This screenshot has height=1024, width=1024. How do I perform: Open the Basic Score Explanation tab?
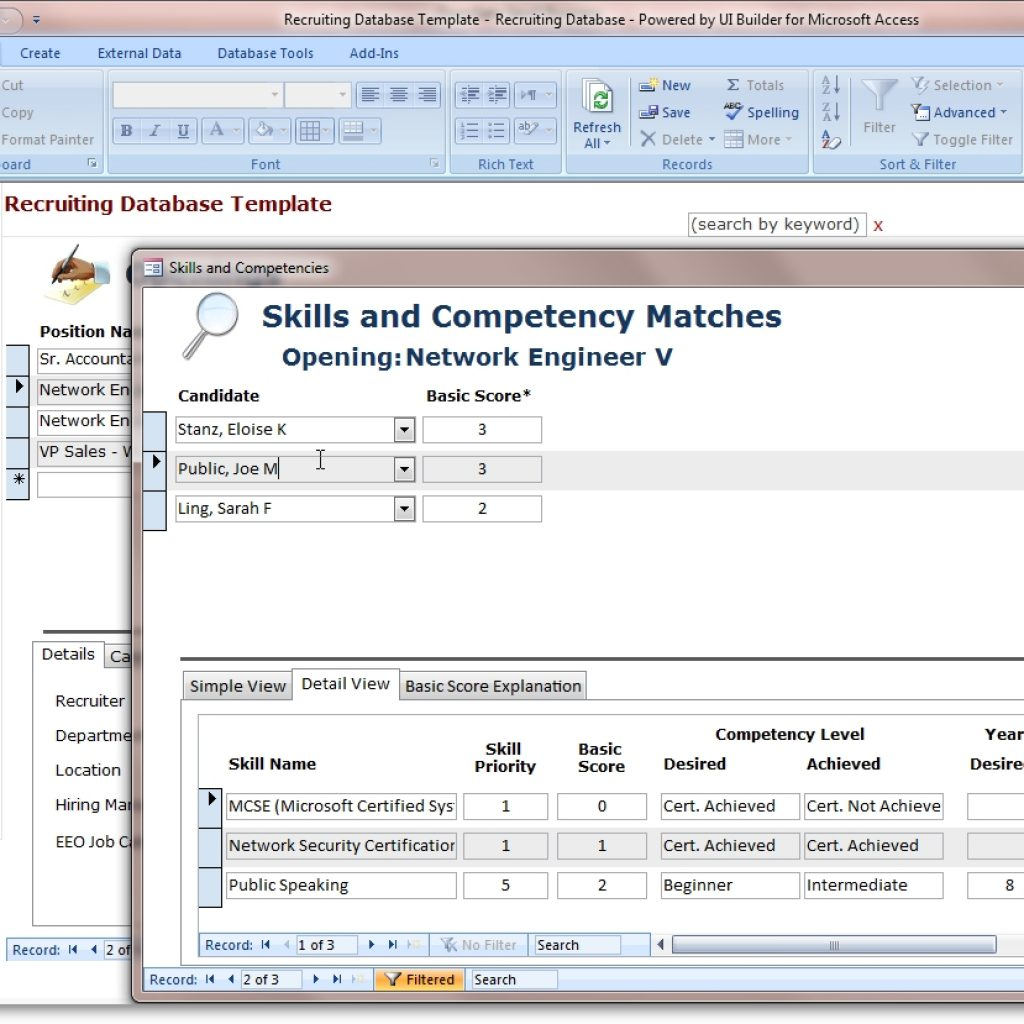(493, 686)
